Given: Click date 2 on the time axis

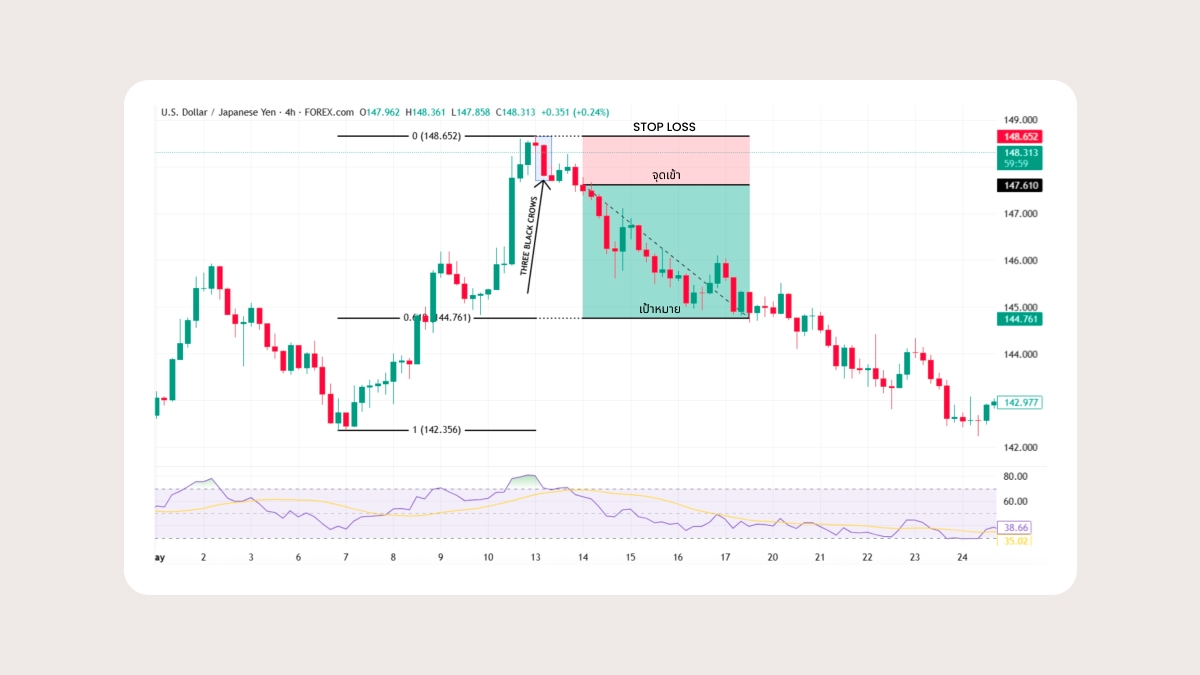Looking at the screenshot, I should pyautogui.click(x=203, y=557).
